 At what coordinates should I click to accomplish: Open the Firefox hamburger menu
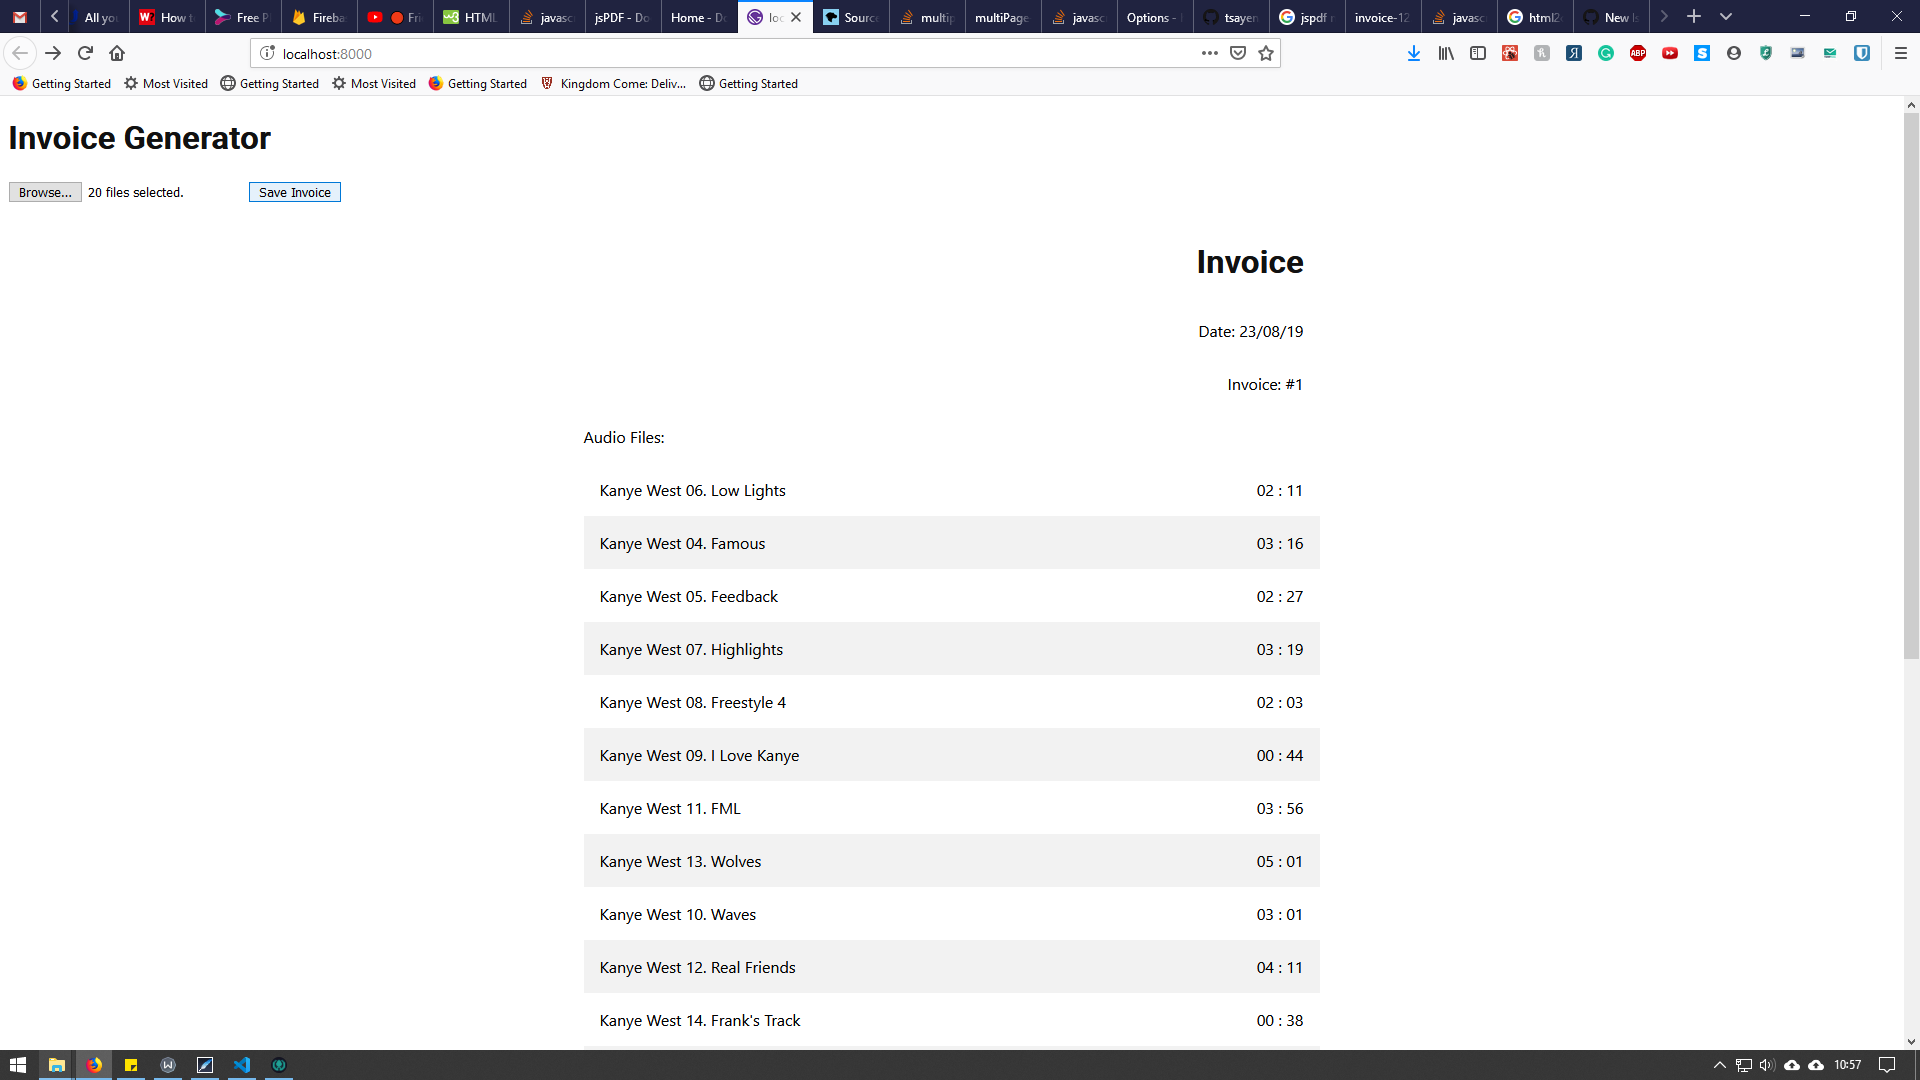[x=1901, y=54]
